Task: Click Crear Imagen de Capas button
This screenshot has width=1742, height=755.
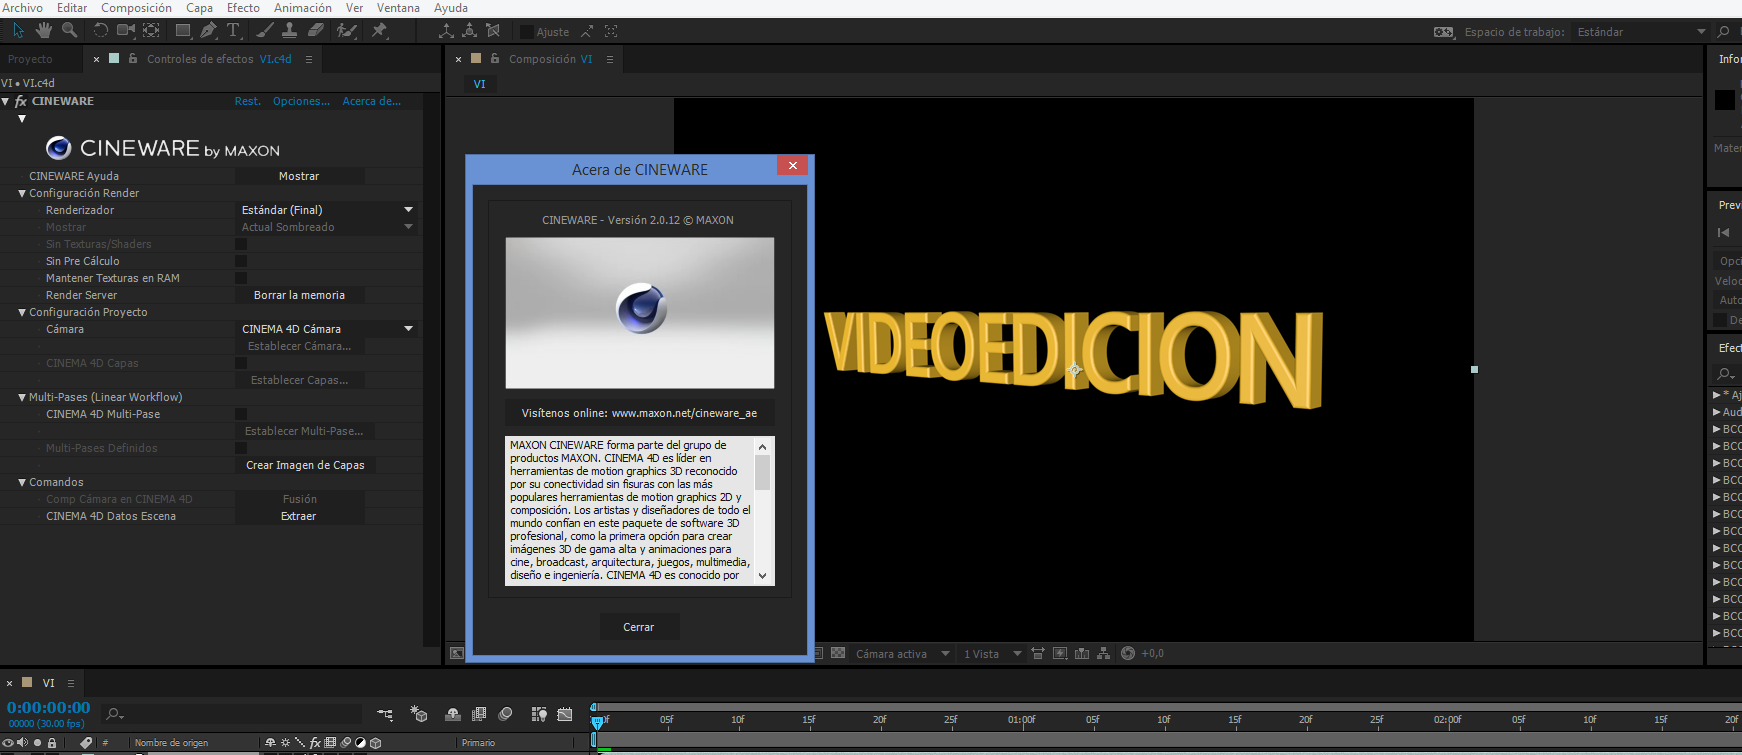Action: coord(305,465)
